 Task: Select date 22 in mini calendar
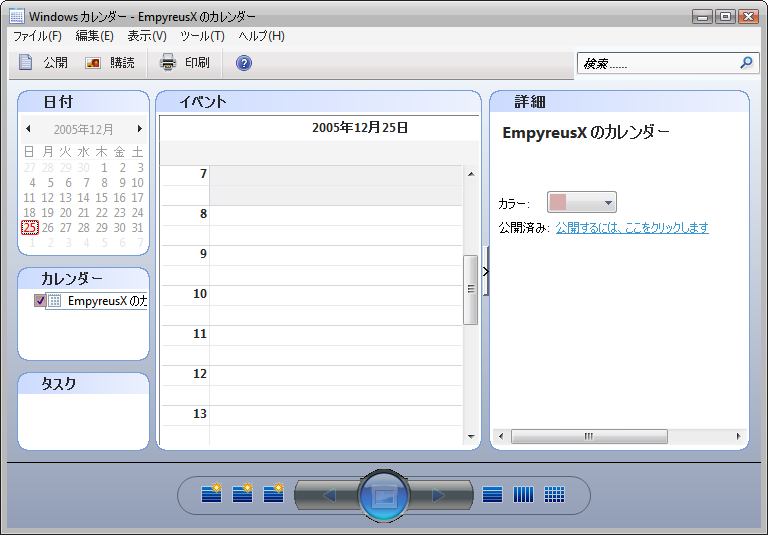(101, 213)
